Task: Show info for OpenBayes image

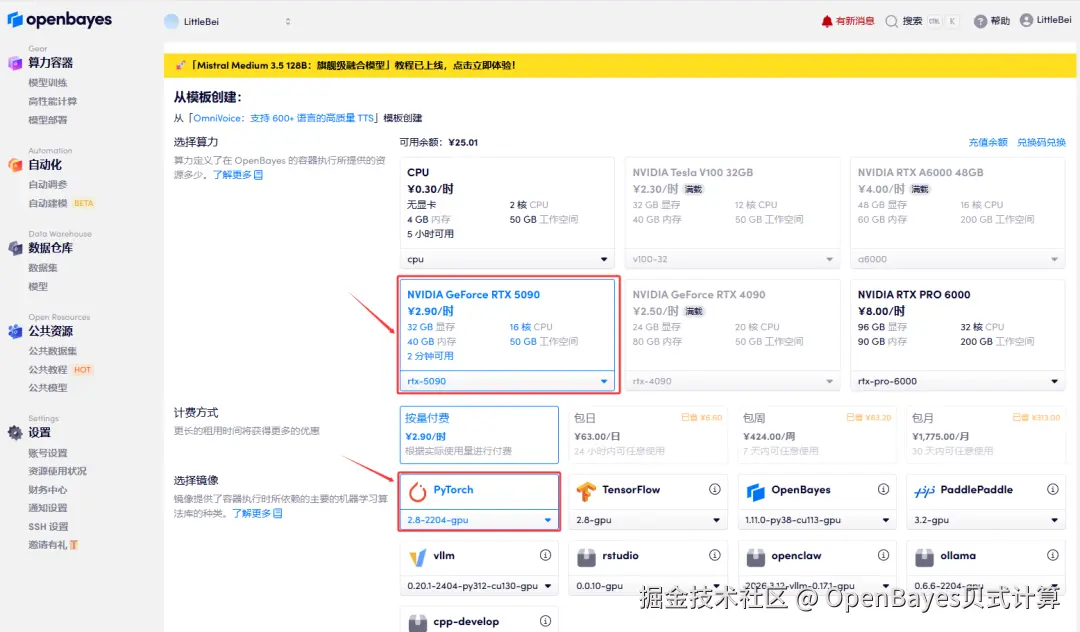Action: (x=883, y=489)
